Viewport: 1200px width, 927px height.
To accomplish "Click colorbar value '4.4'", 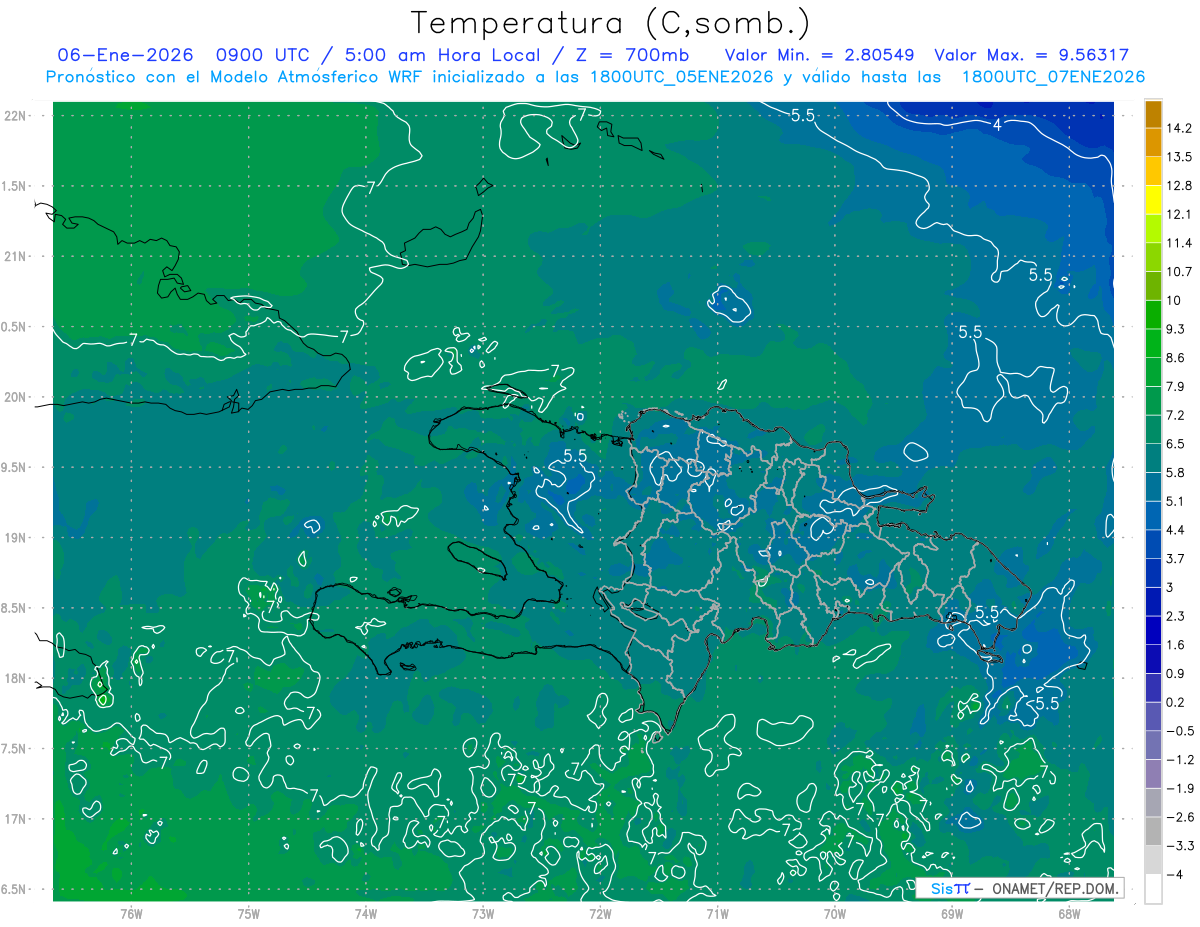I will point(1176,530).
